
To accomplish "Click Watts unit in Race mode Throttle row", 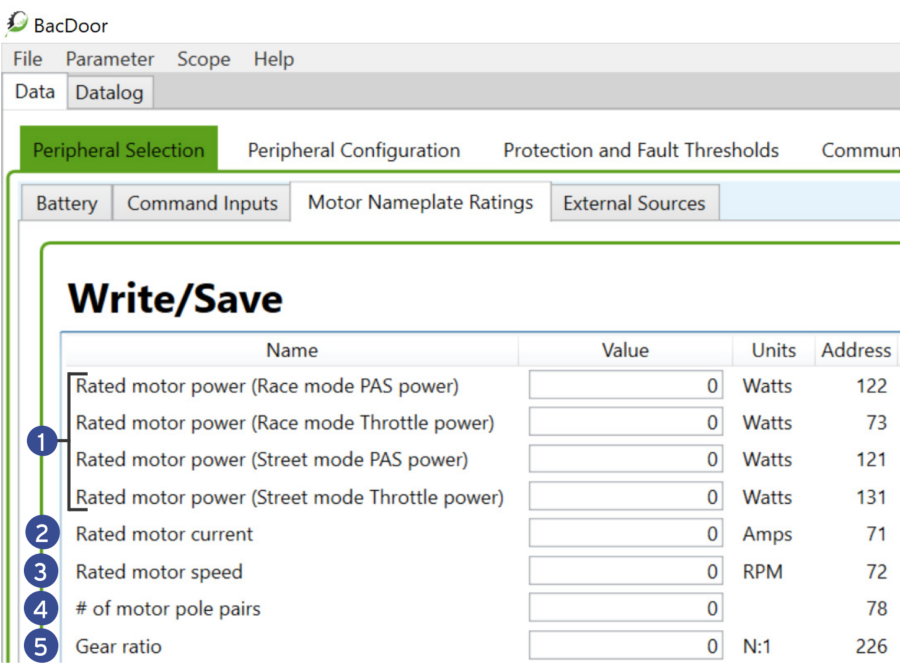I will point(767,423).
